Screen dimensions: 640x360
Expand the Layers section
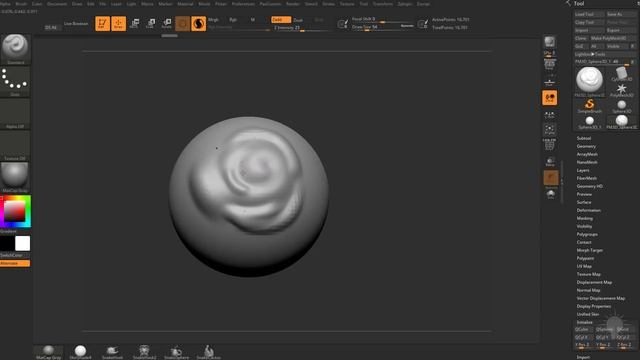tap(583, 170)
